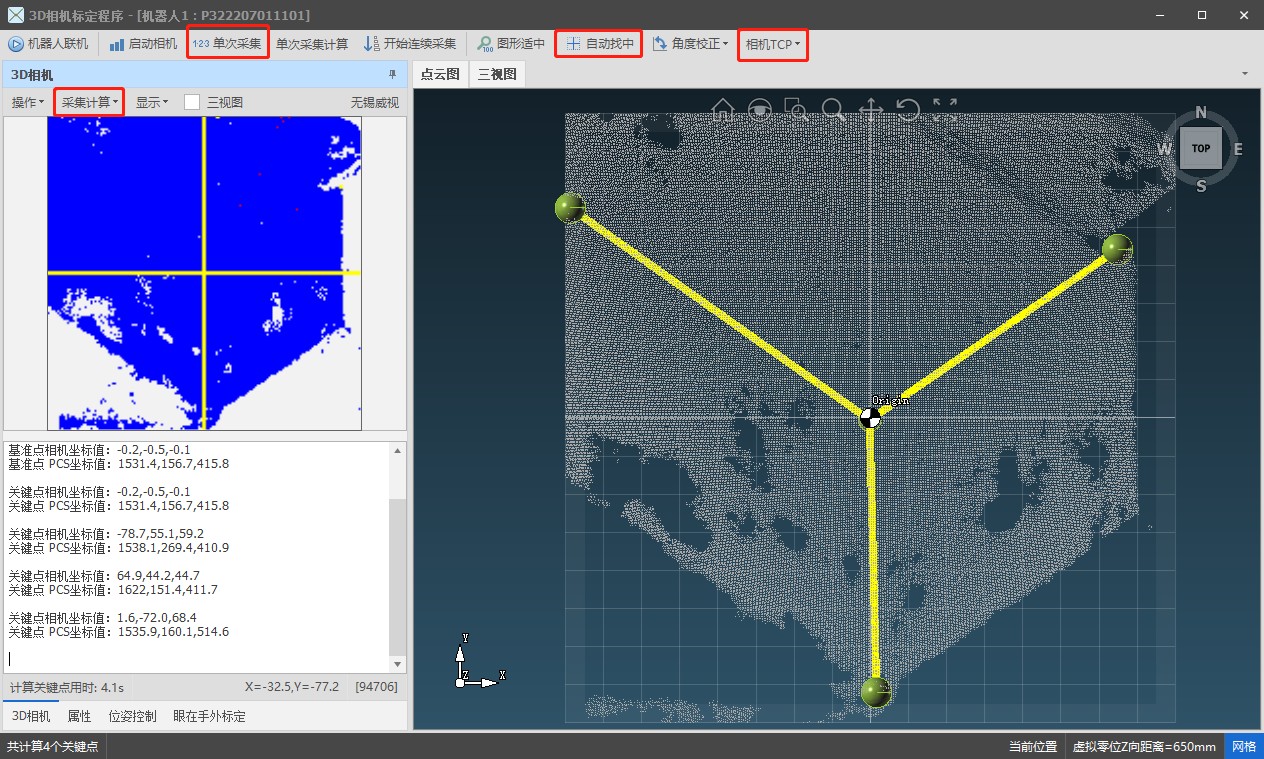The image size is (1264, 759).
Task: Click the rotate view icon
Action: tap(907, 110)
